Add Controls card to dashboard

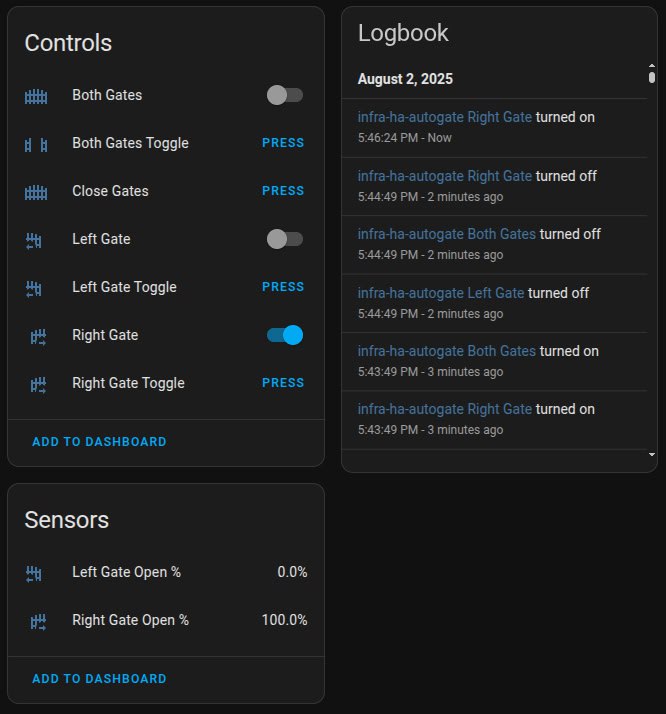[x=99, y=442]
